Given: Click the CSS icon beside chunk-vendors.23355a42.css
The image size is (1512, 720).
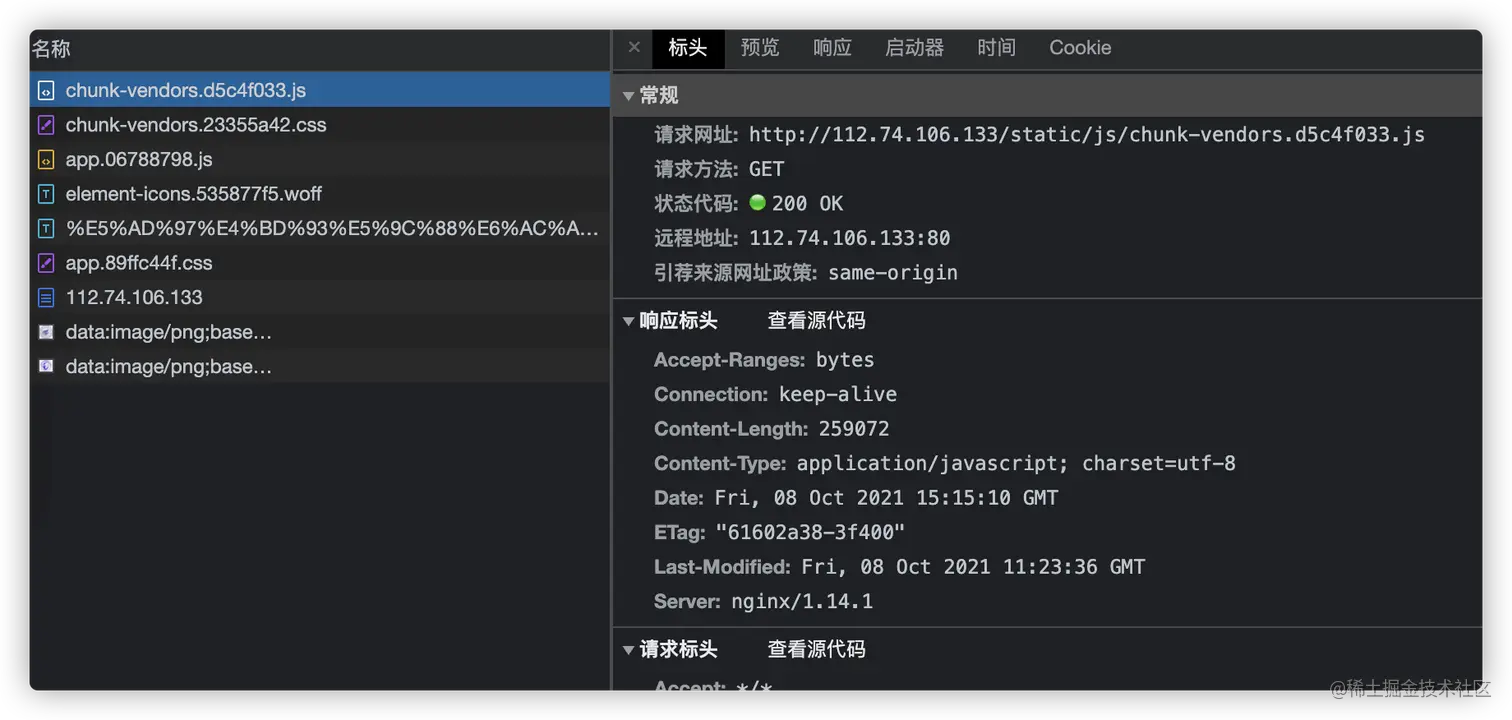Looking at the screenshot, I should (46, 125).
